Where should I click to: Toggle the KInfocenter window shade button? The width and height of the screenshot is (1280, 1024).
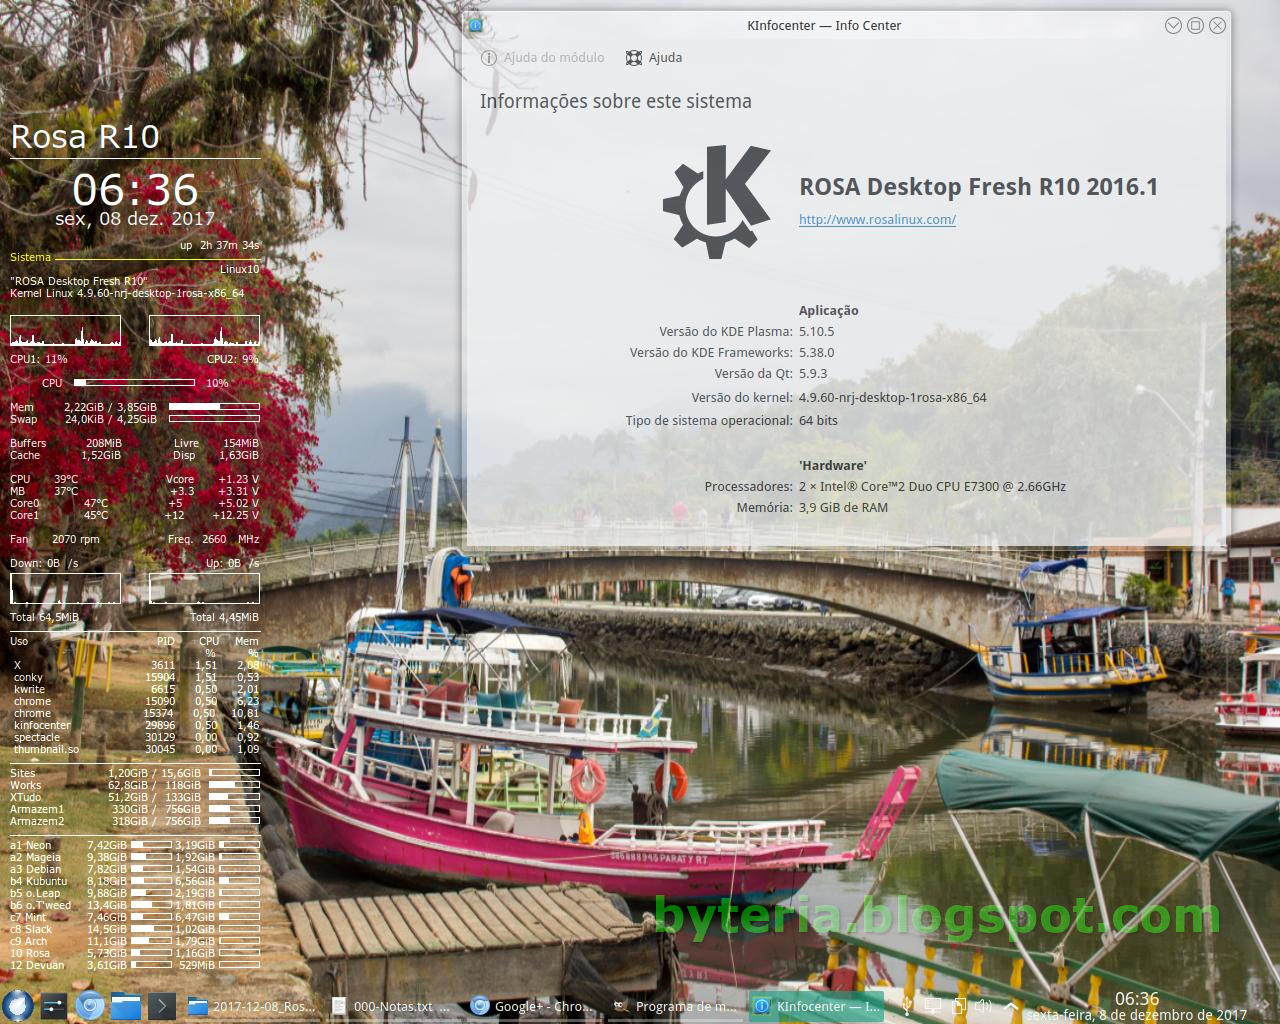click(x=1173, y=26)
